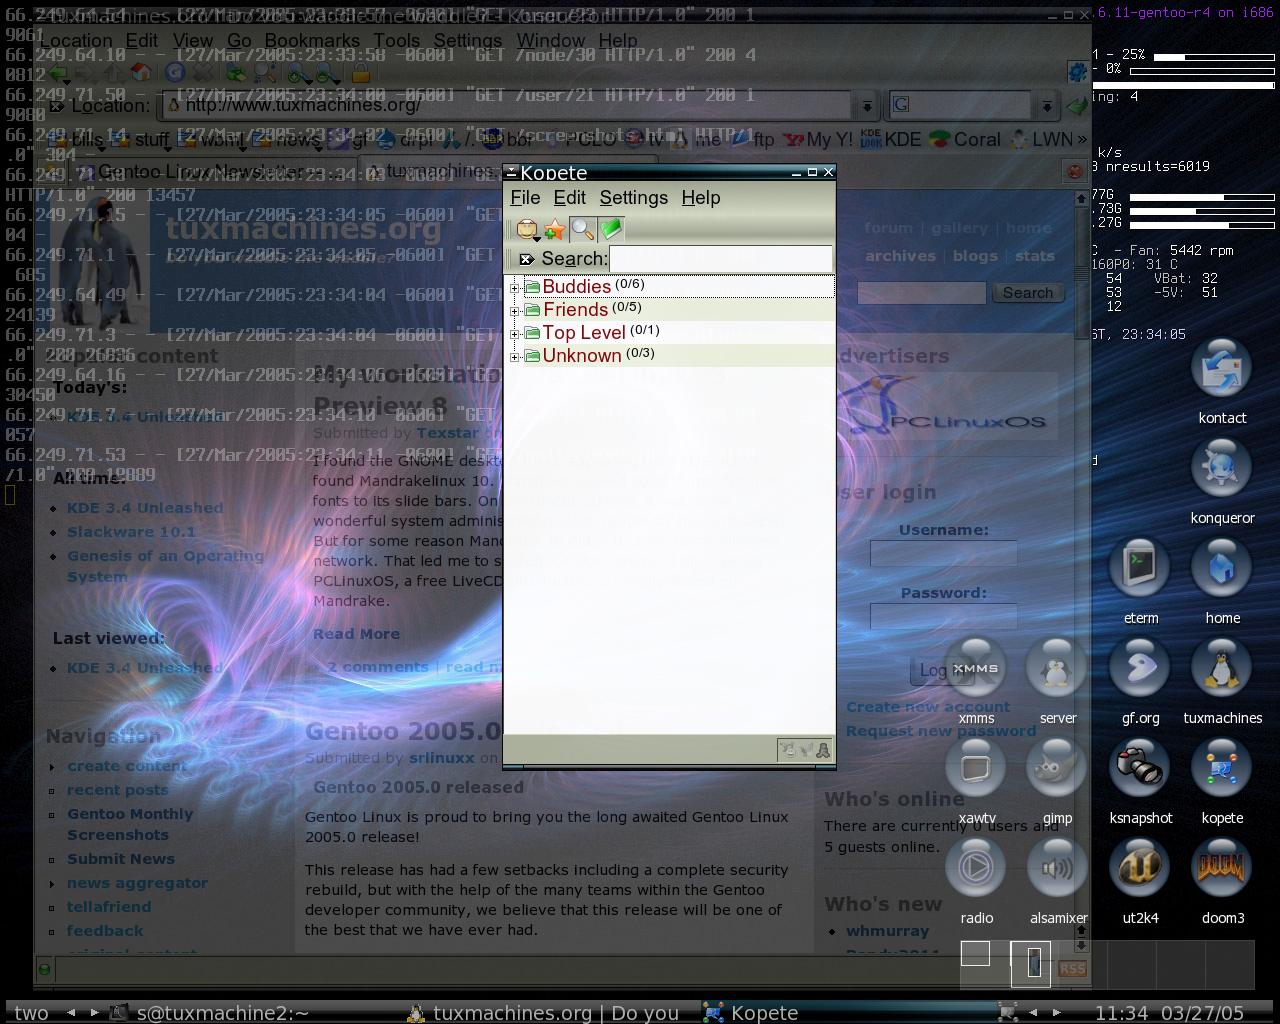Toggle the green folder toolbar button in Kopete
This screenshot has height=1024, width=1280.
point(611,230)
